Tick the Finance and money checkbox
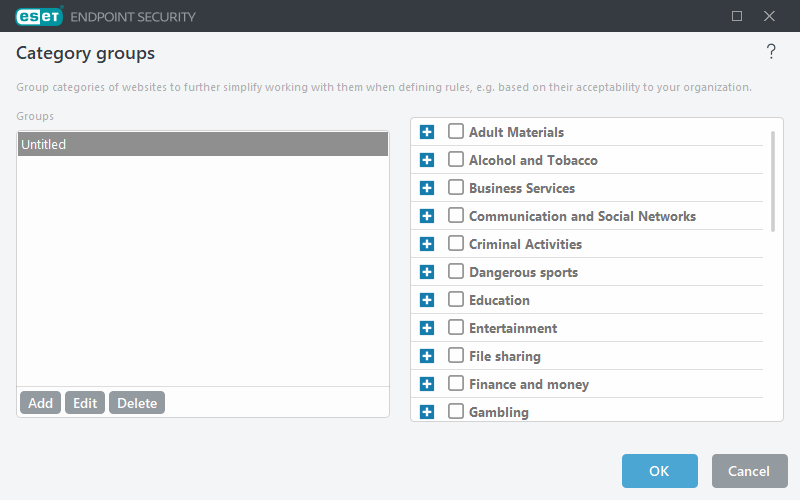 point(456,384)
